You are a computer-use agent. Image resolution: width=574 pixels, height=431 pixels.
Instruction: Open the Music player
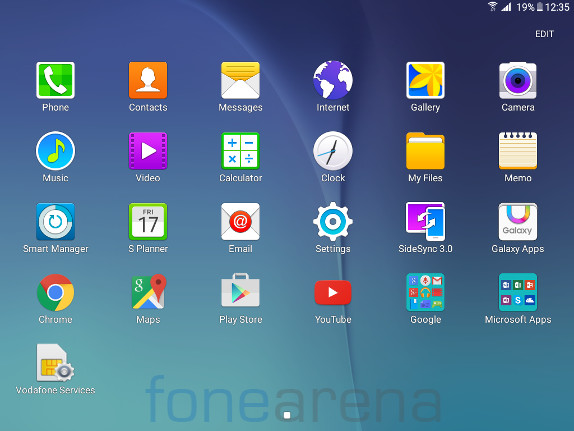[55, 151]
